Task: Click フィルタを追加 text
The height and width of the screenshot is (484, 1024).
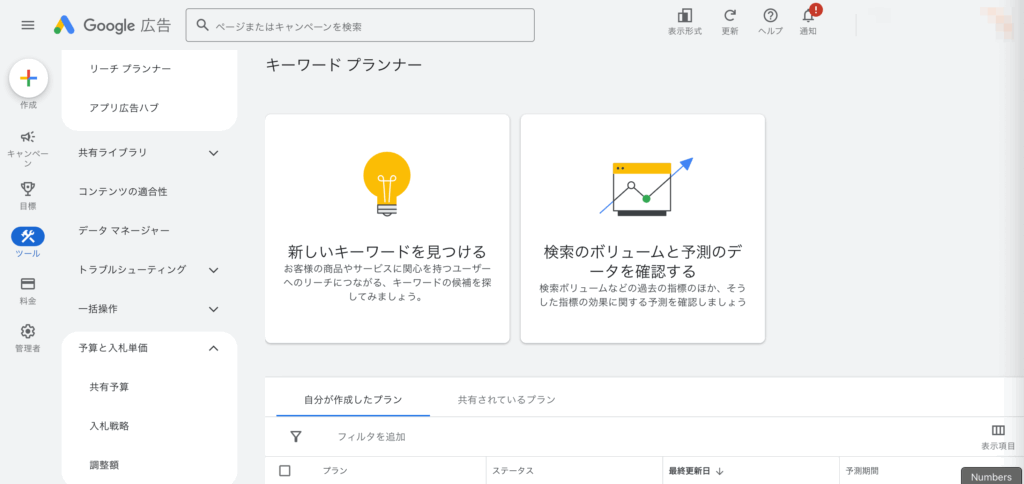Action: tap(371, 437)
